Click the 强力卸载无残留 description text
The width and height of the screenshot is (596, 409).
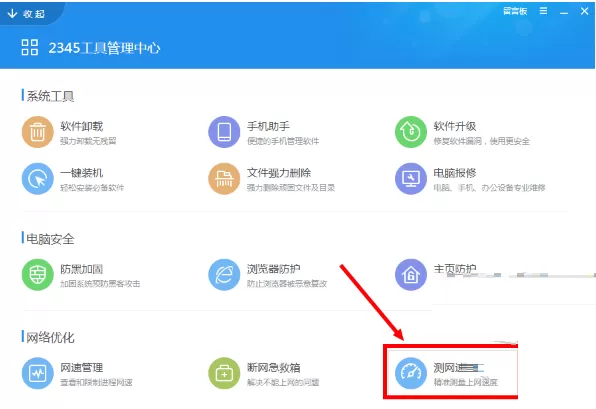pos(88,141)
